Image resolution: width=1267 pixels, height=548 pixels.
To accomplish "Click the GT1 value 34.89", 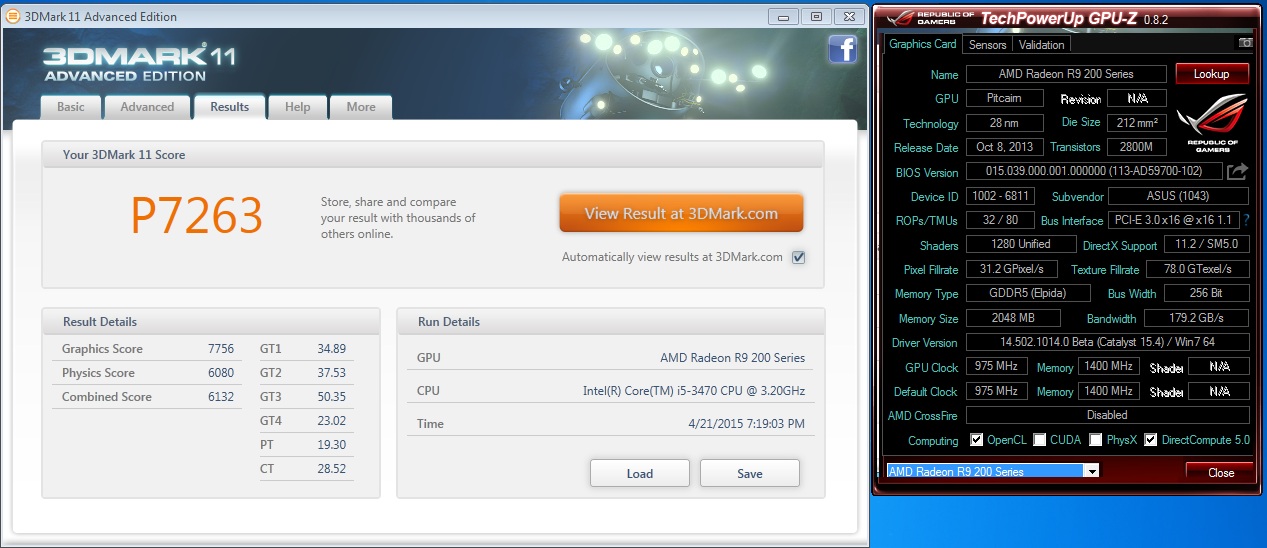I will coord(331,349).
